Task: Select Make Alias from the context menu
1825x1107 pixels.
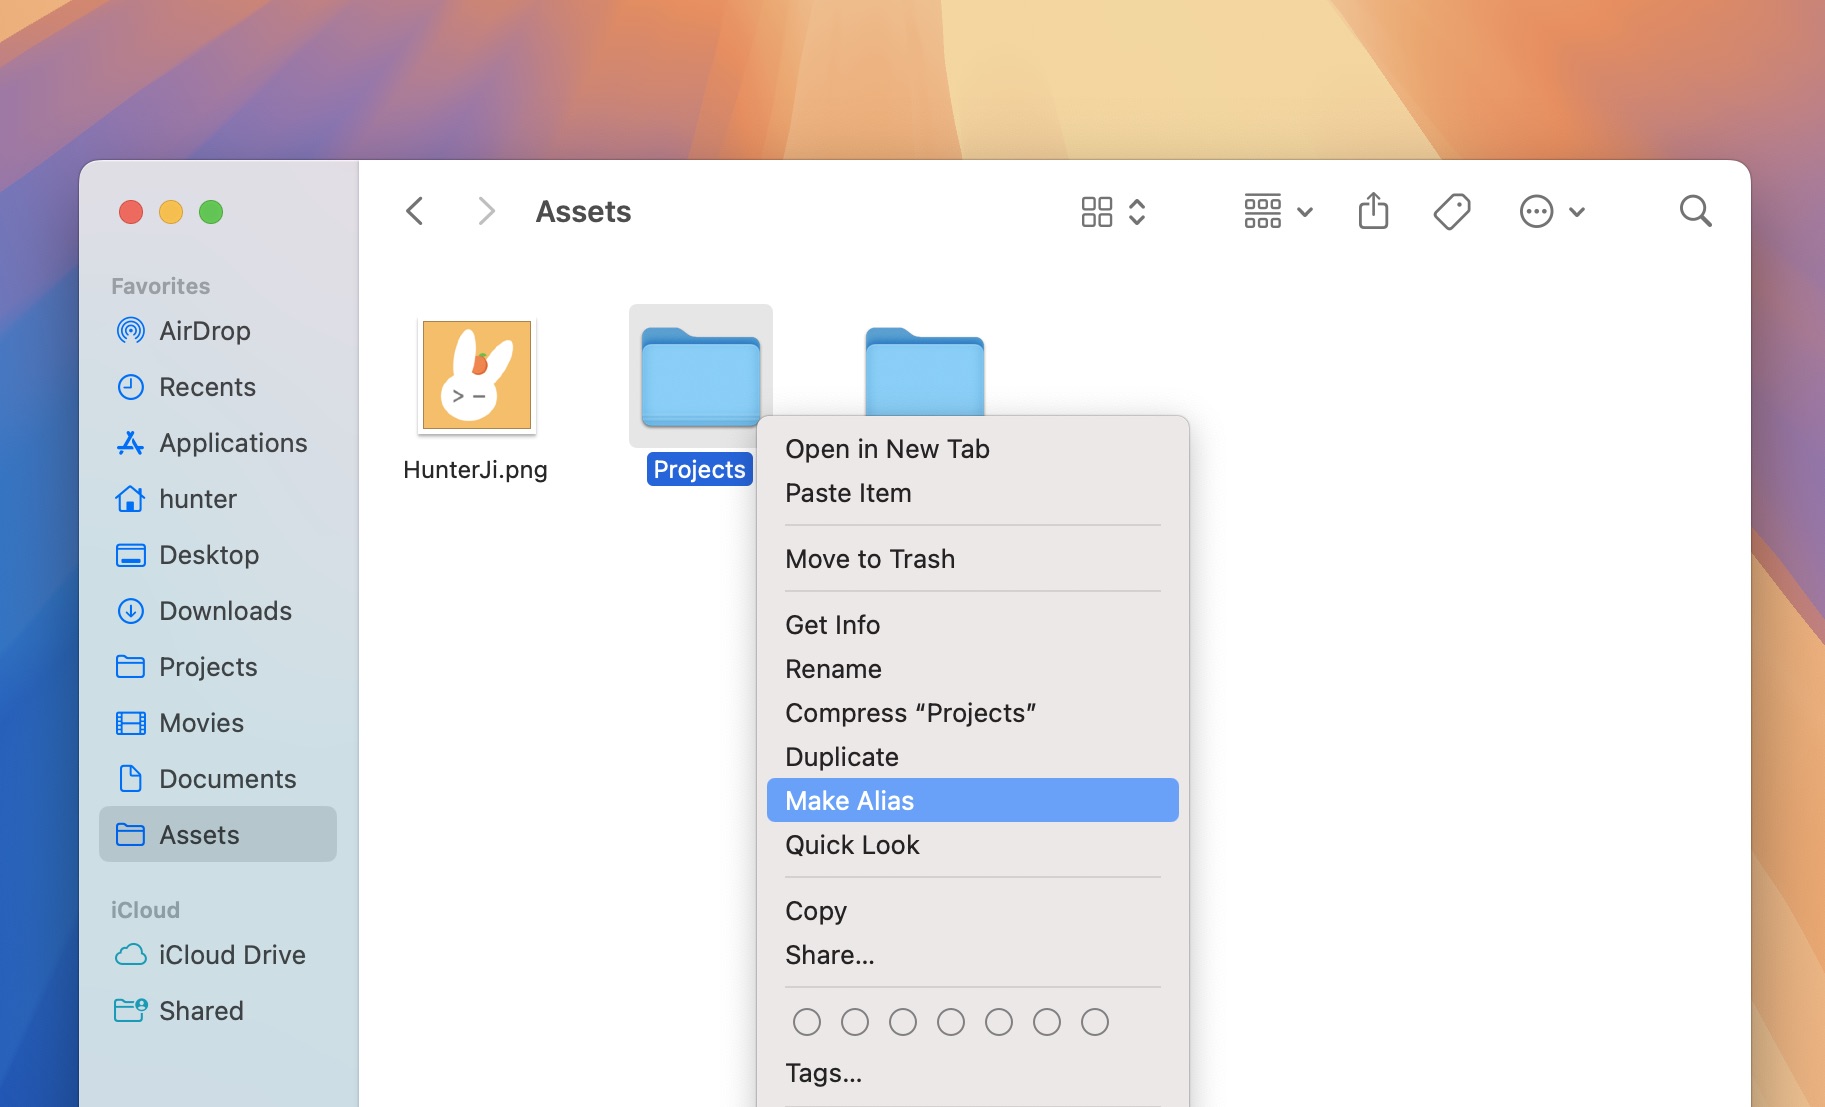Action: pyautogui.click(x=849, y=800)
